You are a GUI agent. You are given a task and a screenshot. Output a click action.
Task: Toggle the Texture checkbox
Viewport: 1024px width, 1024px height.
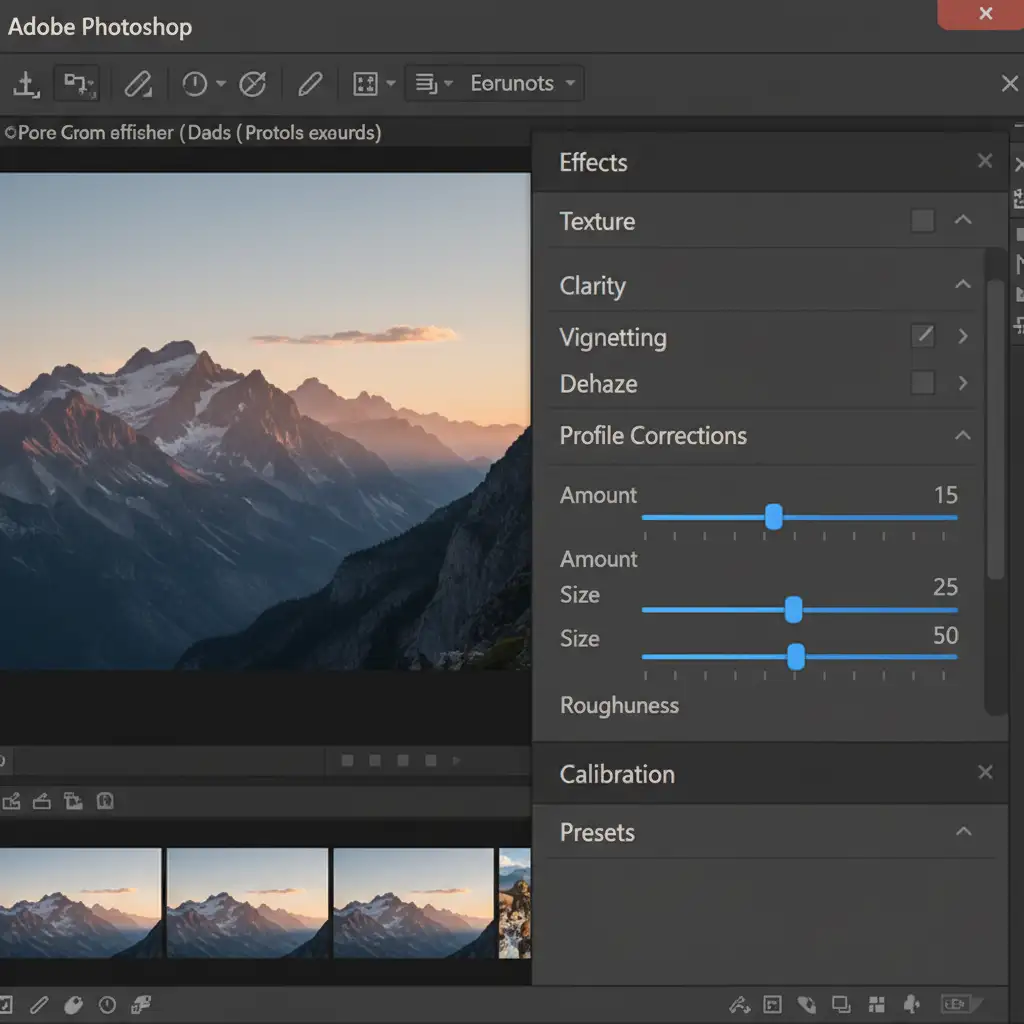[x=922, y=221]
